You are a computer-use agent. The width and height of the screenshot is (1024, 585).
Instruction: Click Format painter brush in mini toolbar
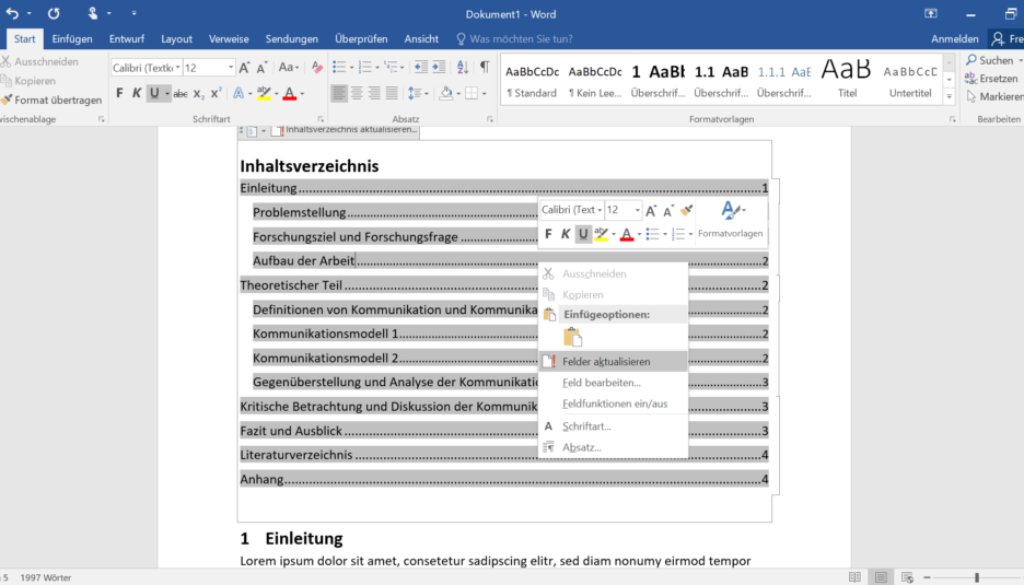pos(686,210)
